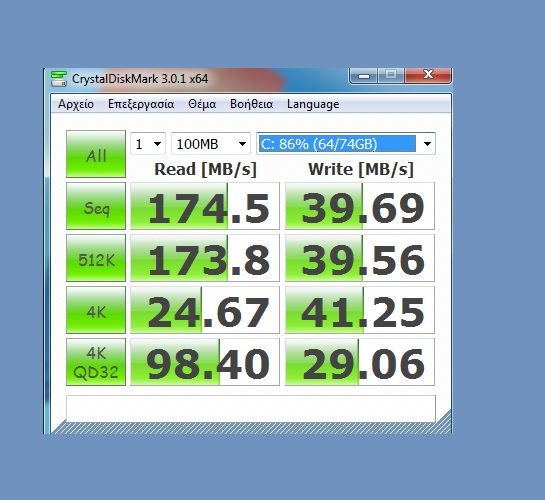Click the CrystalDiskMark app icon in title bar
The width and height of the screenshot is (545, 500).
[58, 79]
